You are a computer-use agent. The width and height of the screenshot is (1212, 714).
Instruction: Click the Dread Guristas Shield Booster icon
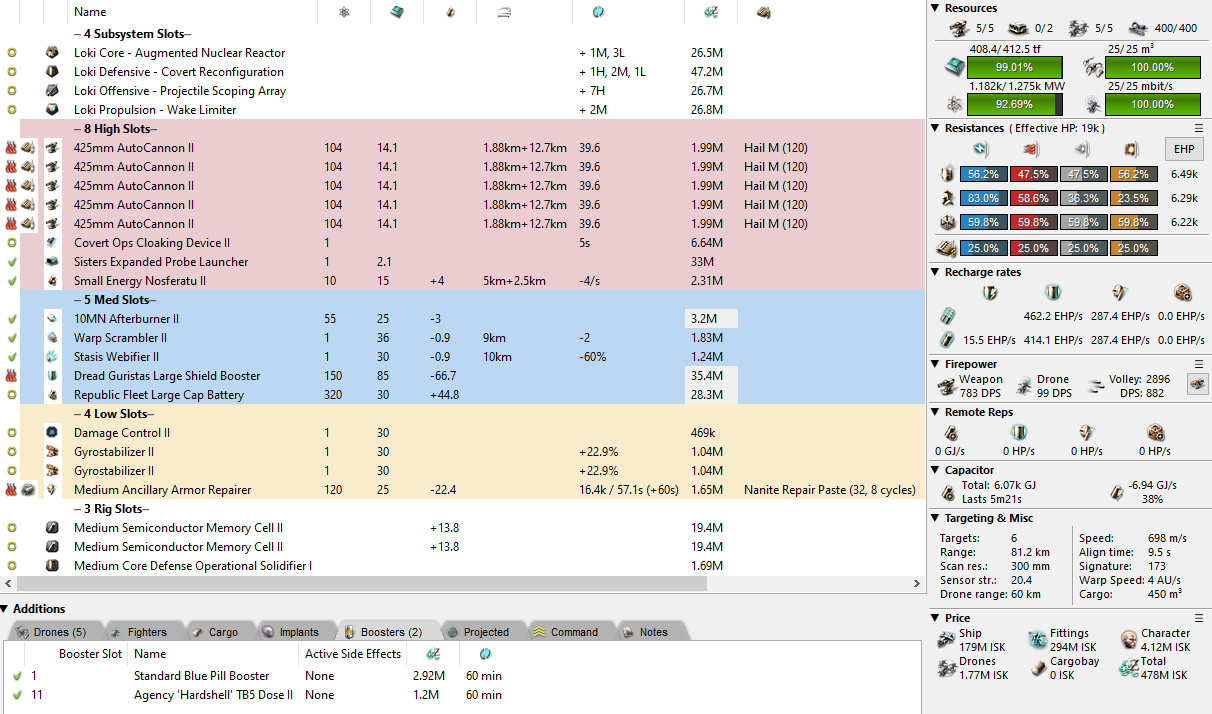tap(52, 376)
